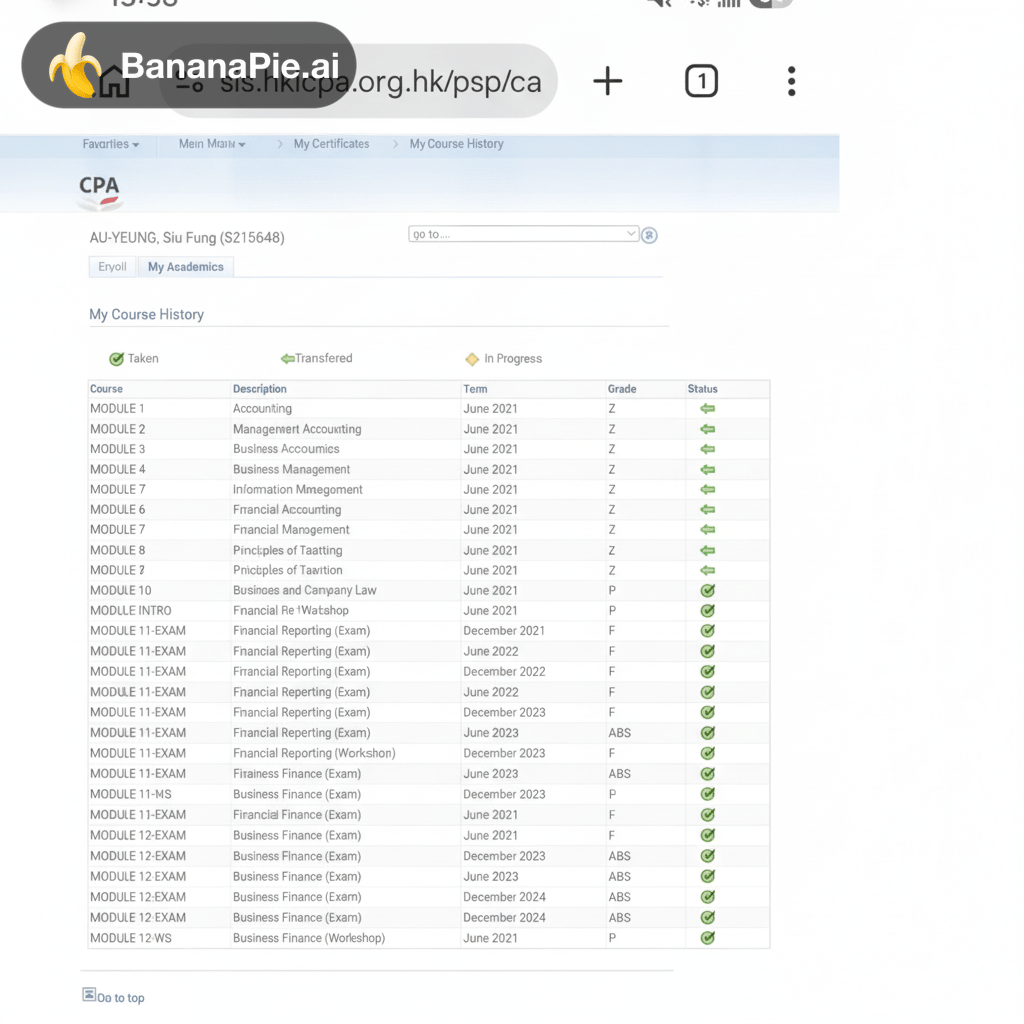
Task: Click the Financial Reporting (Workshop) description
Action: pyautogui.click(x=314, y=753)
